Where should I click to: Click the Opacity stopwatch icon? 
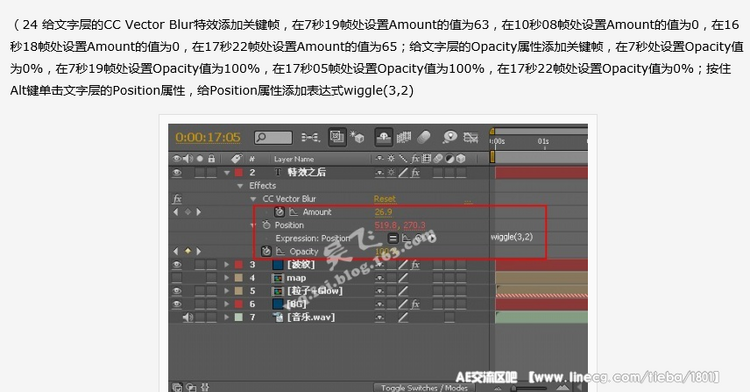coord(266,251)
